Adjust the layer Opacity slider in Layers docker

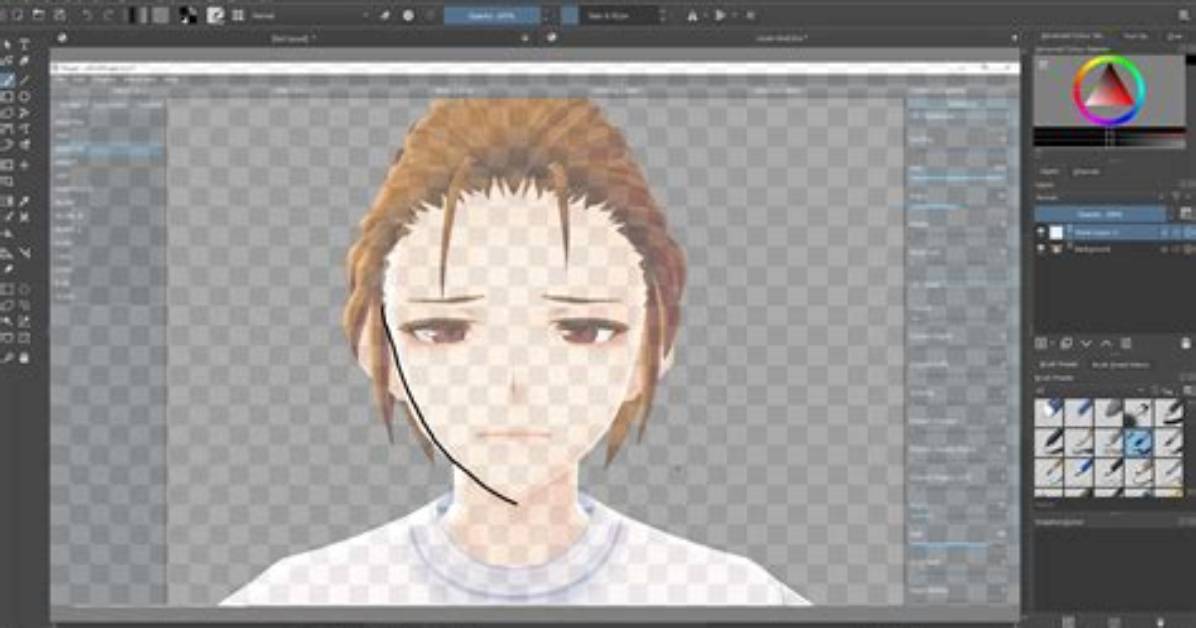coord(1101,214)
